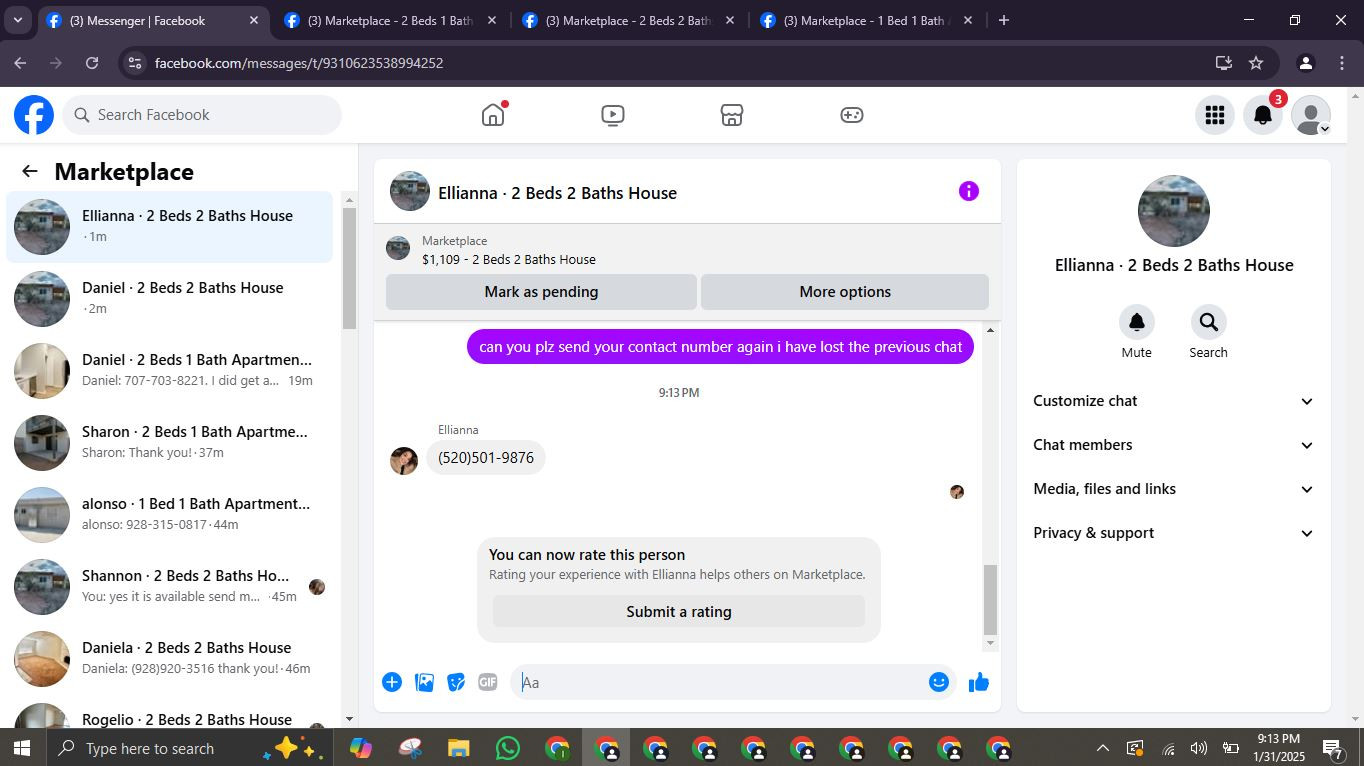
Task: Open the Gaming controller icon
Action: tap(852, 115)
